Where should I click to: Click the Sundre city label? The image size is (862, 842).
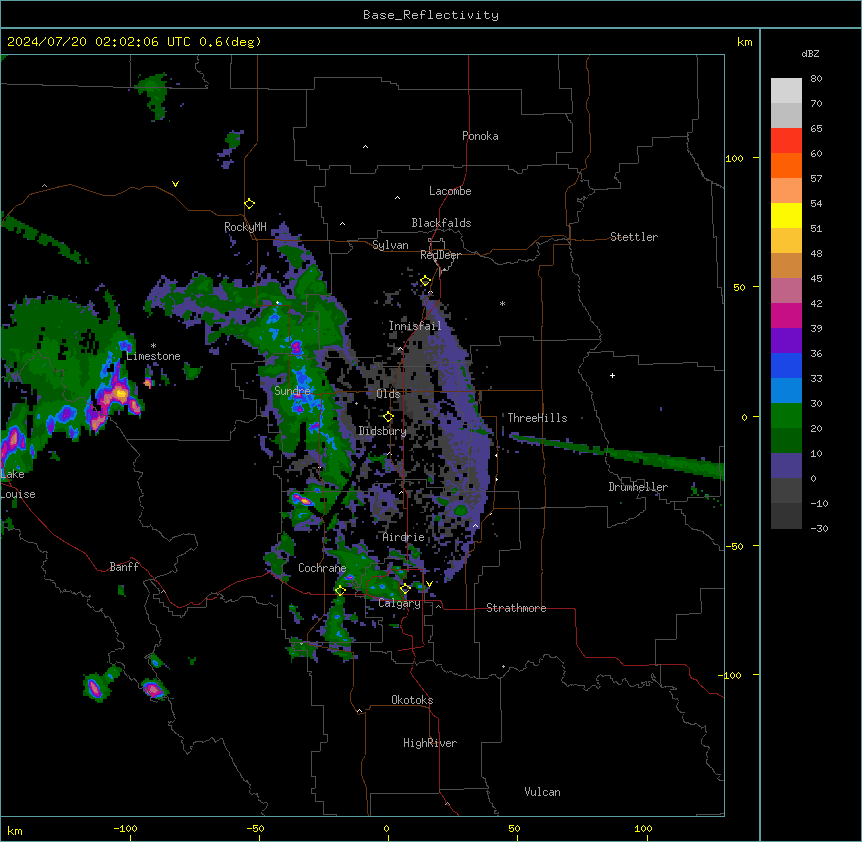coord(292,391)
